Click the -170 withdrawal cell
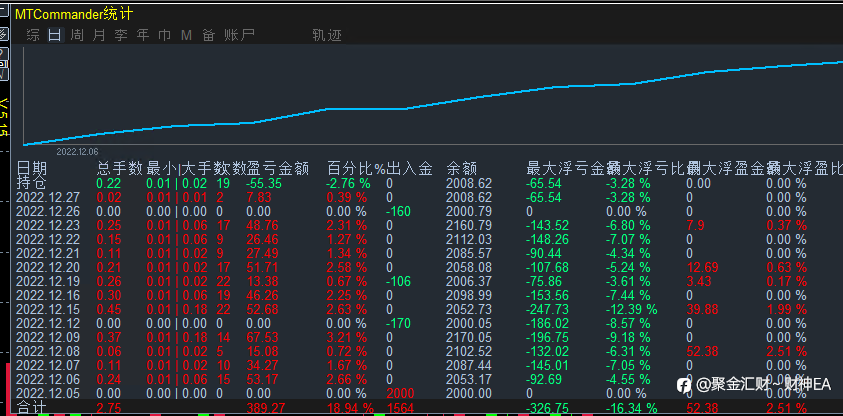The image size is (843, 416). (x=398, y=323)
